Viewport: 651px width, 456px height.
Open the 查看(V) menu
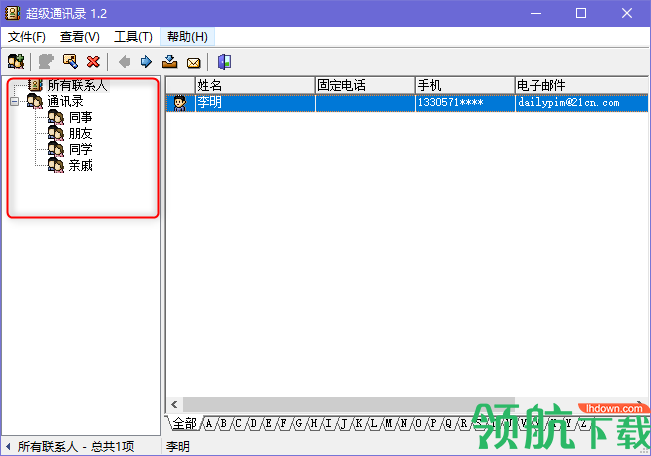(80, 37)
